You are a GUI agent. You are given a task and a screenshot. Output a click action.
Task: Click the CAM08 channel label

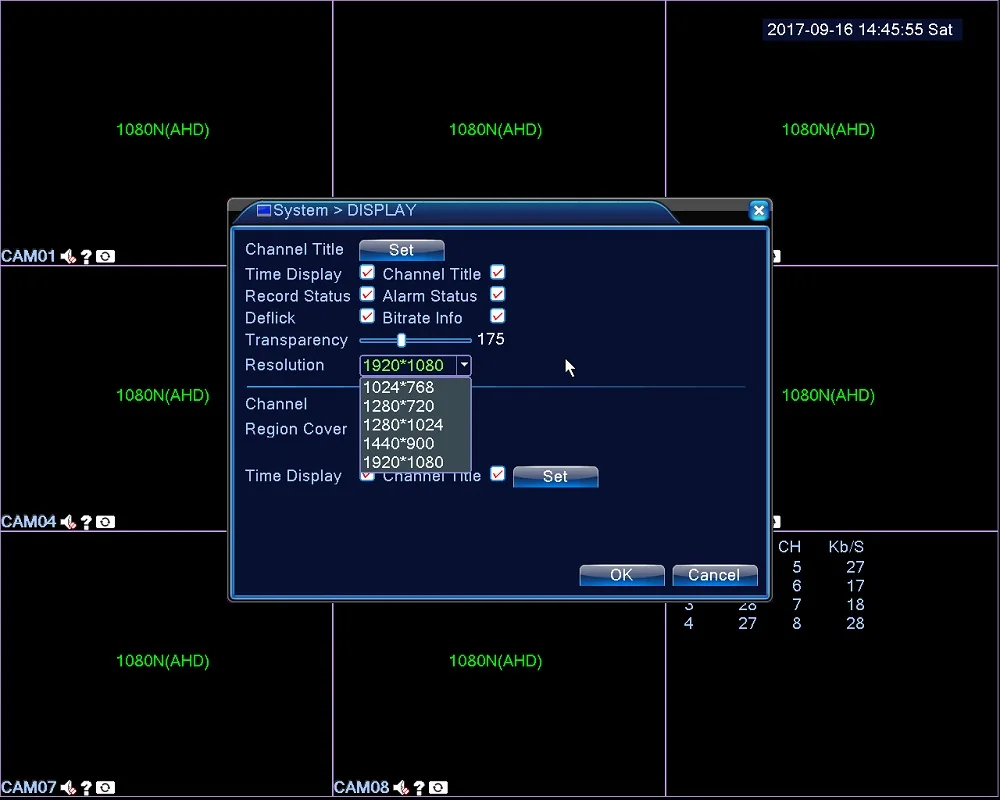coord(362,787)
